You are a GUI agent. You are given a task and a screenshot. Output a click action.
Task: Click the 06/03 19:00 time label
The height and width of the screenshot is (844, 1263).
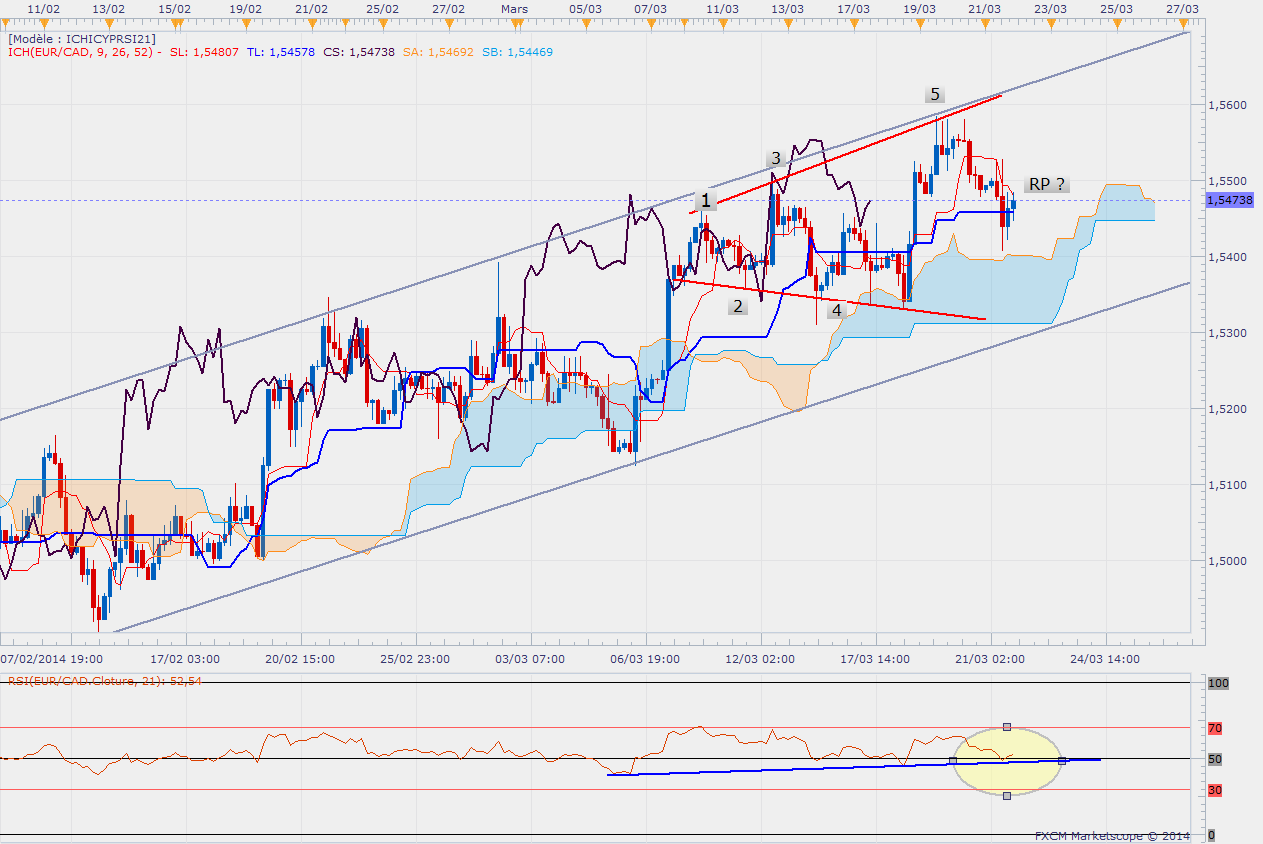[x=645, y=659]
